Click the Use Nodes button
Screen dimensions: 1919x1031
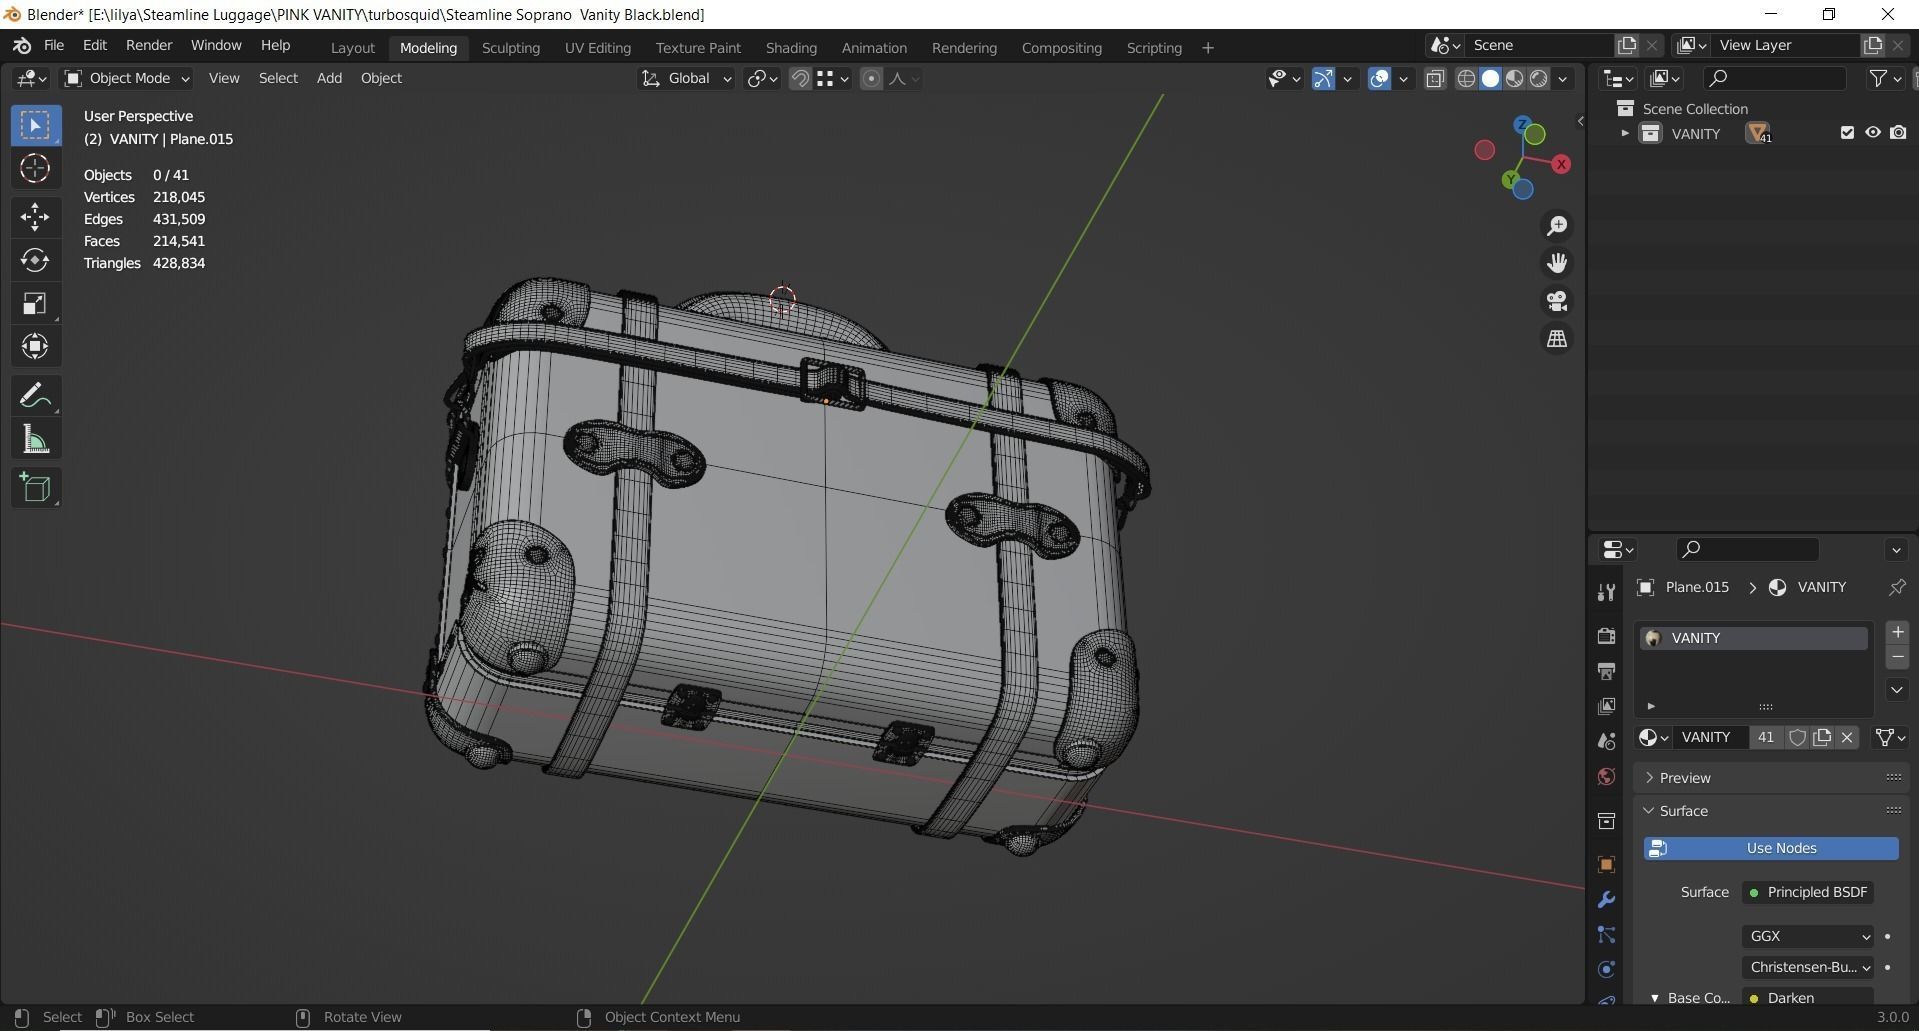[x=1771, y=848]
